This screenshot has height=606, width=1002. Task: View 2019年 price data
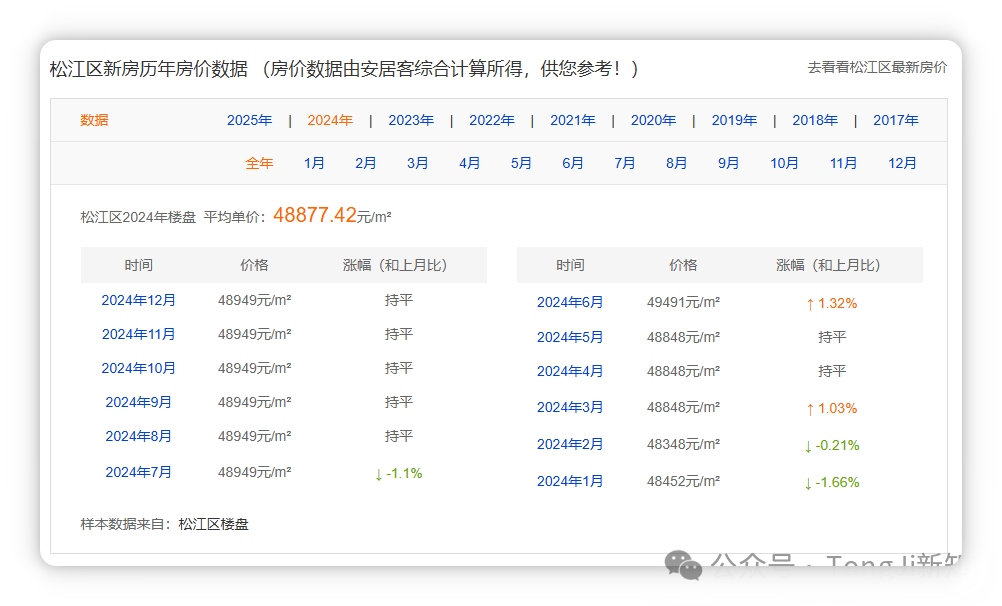click(734, 120)
